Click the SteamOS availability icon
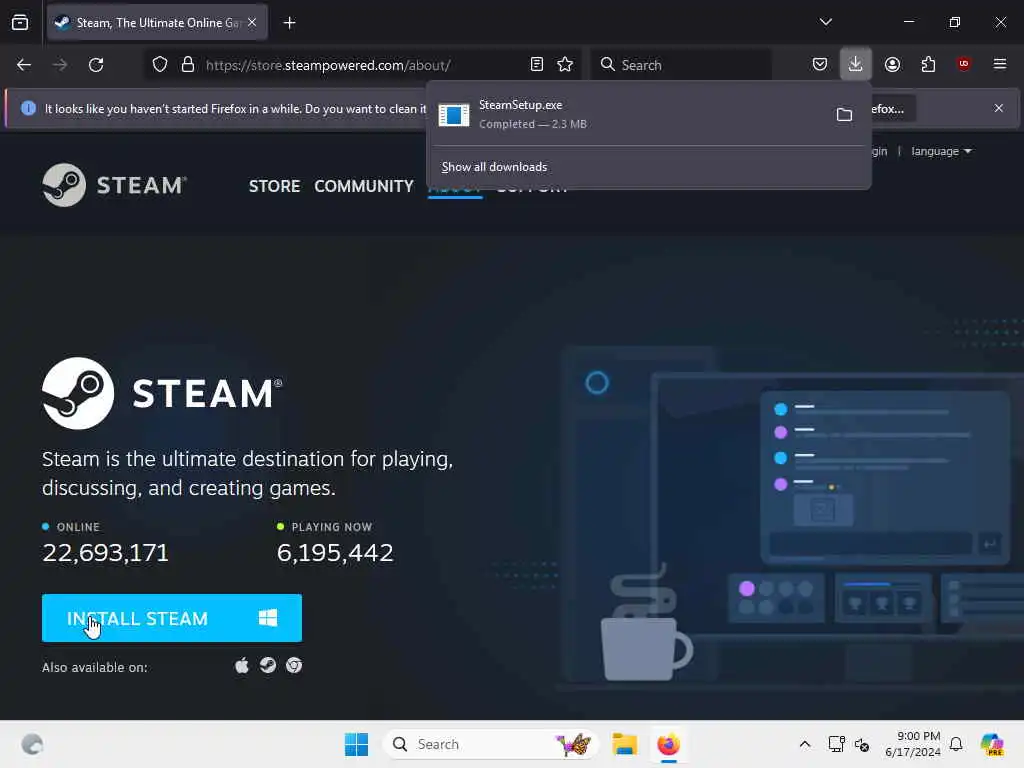Image resolution: width=1024 pixels, height=768 pixels. (x=268, y=665)
